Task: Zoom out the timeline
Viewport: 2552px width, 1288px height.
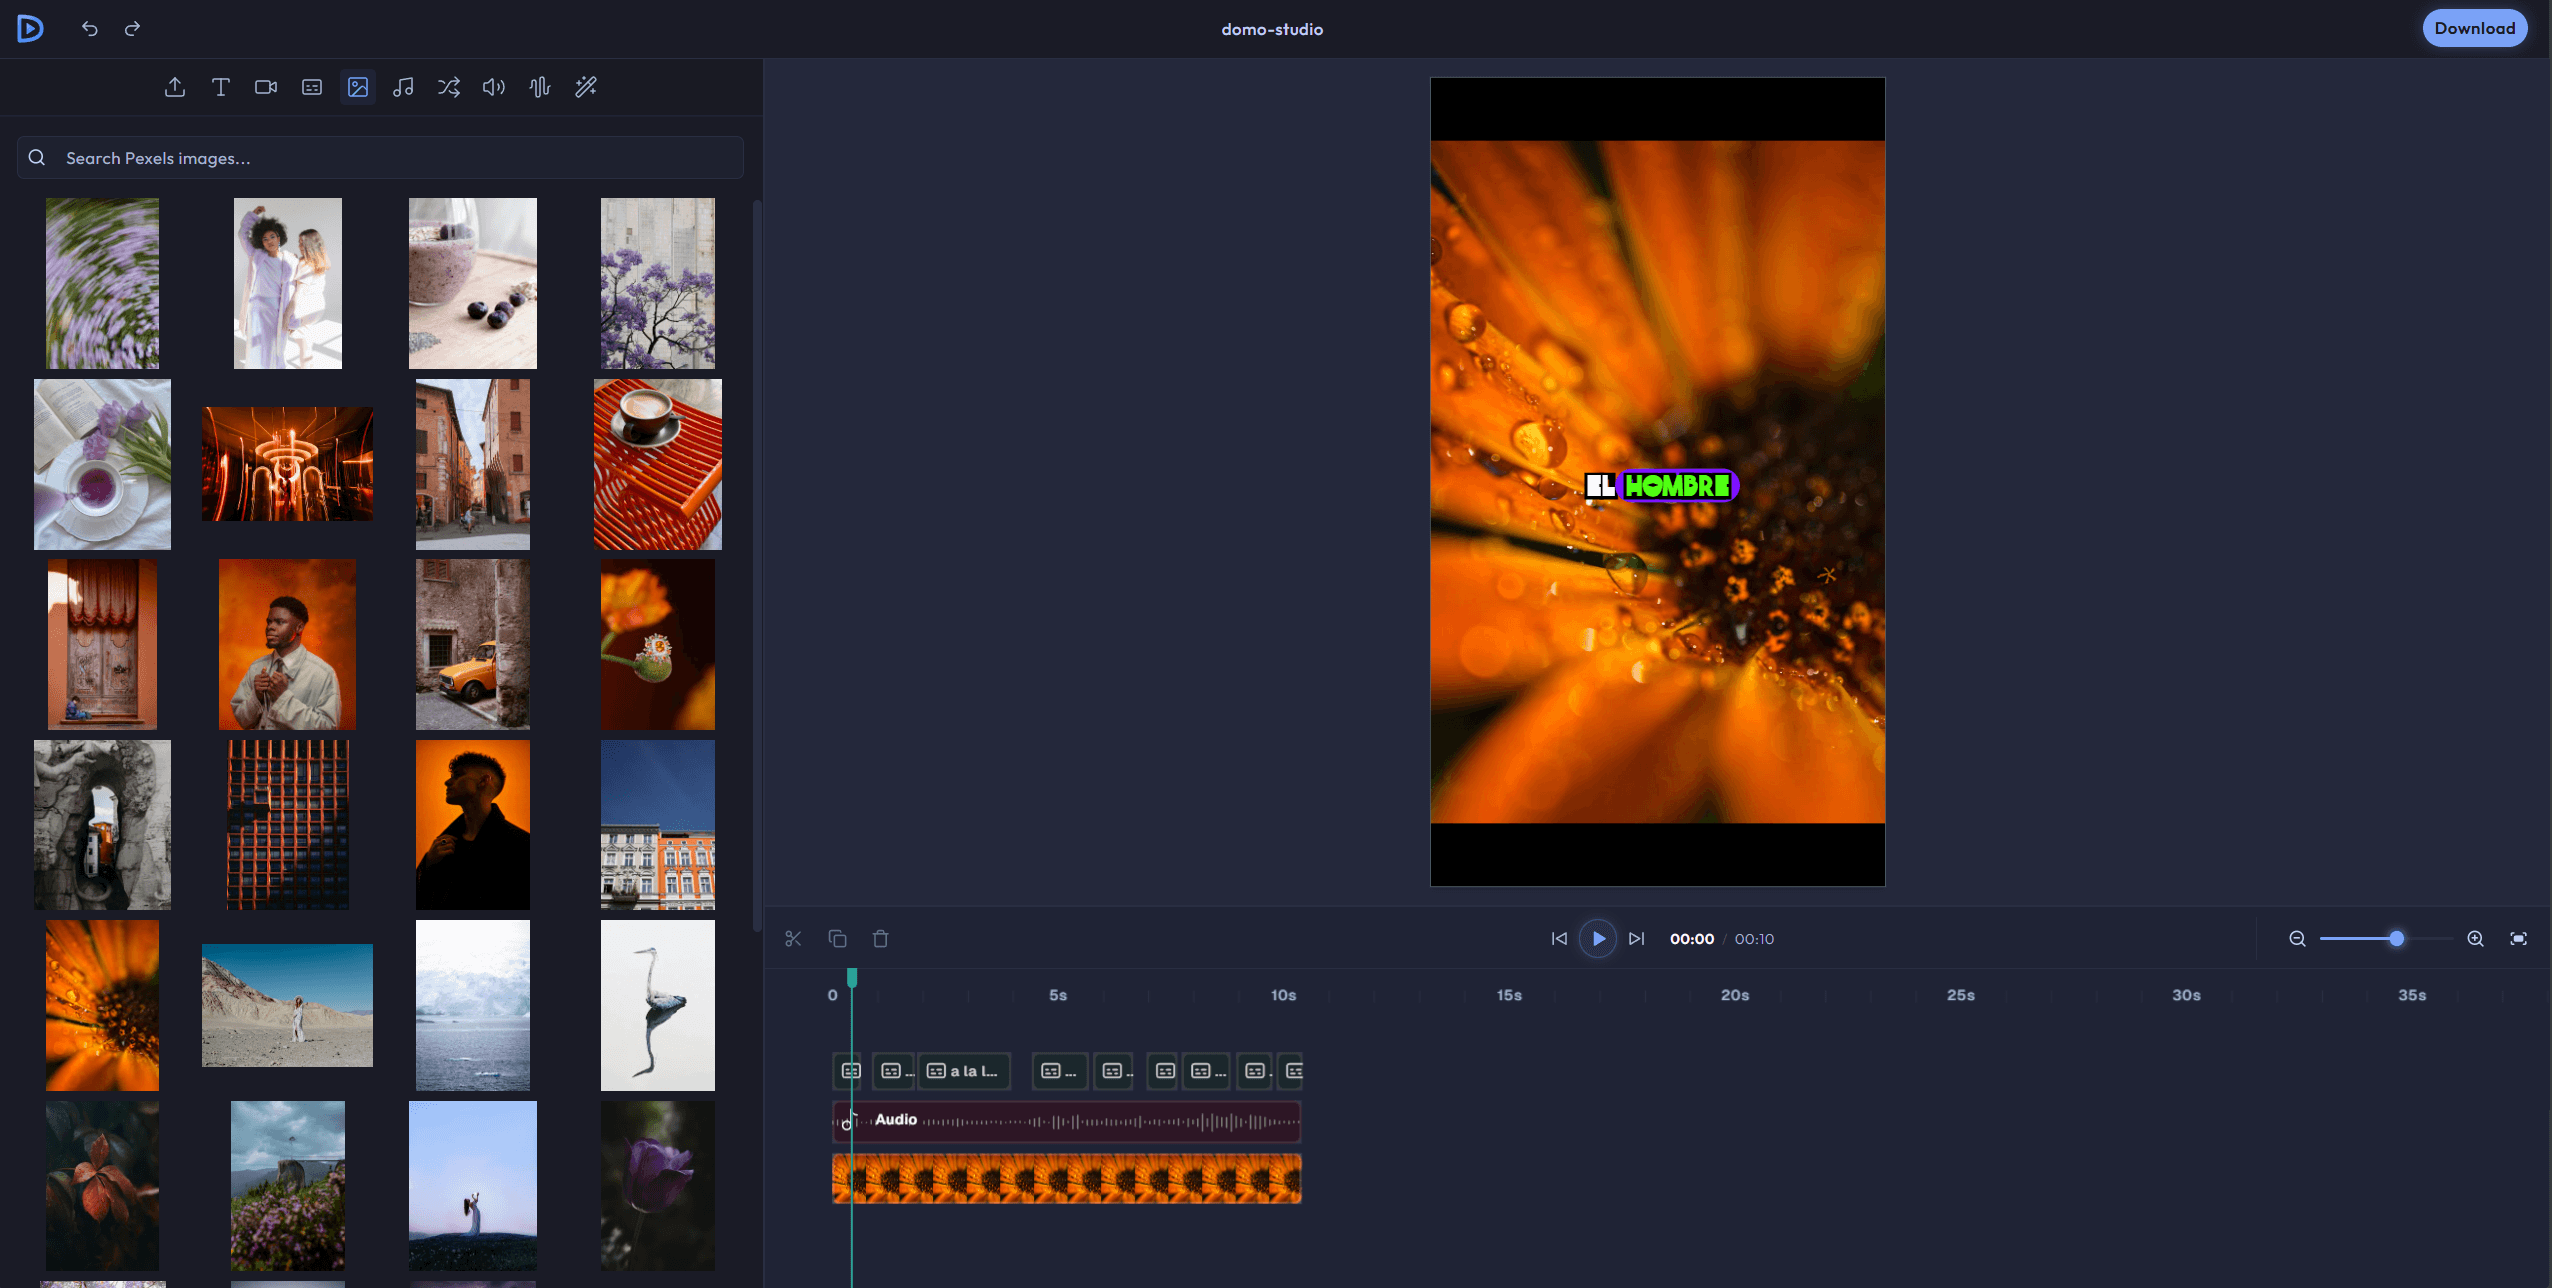Action: point(2297,939)
